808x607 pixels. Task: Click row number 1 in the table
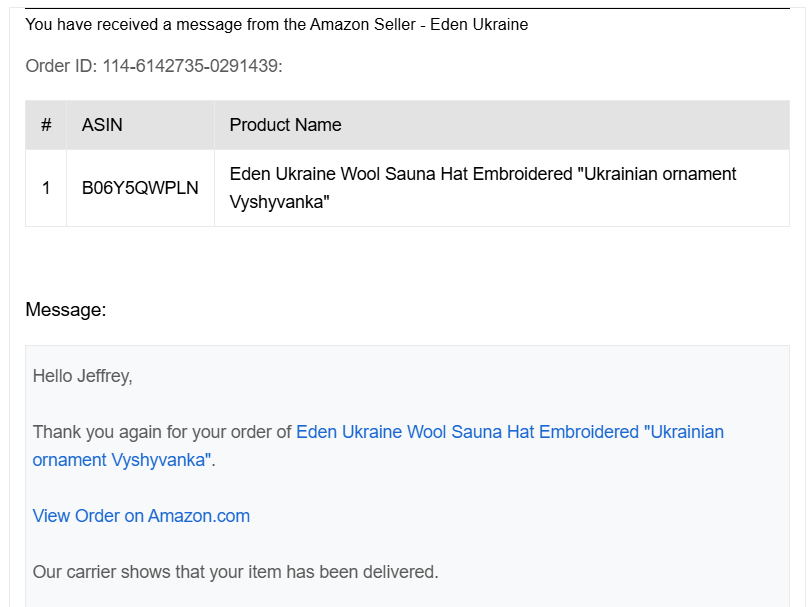coord(46,188)
